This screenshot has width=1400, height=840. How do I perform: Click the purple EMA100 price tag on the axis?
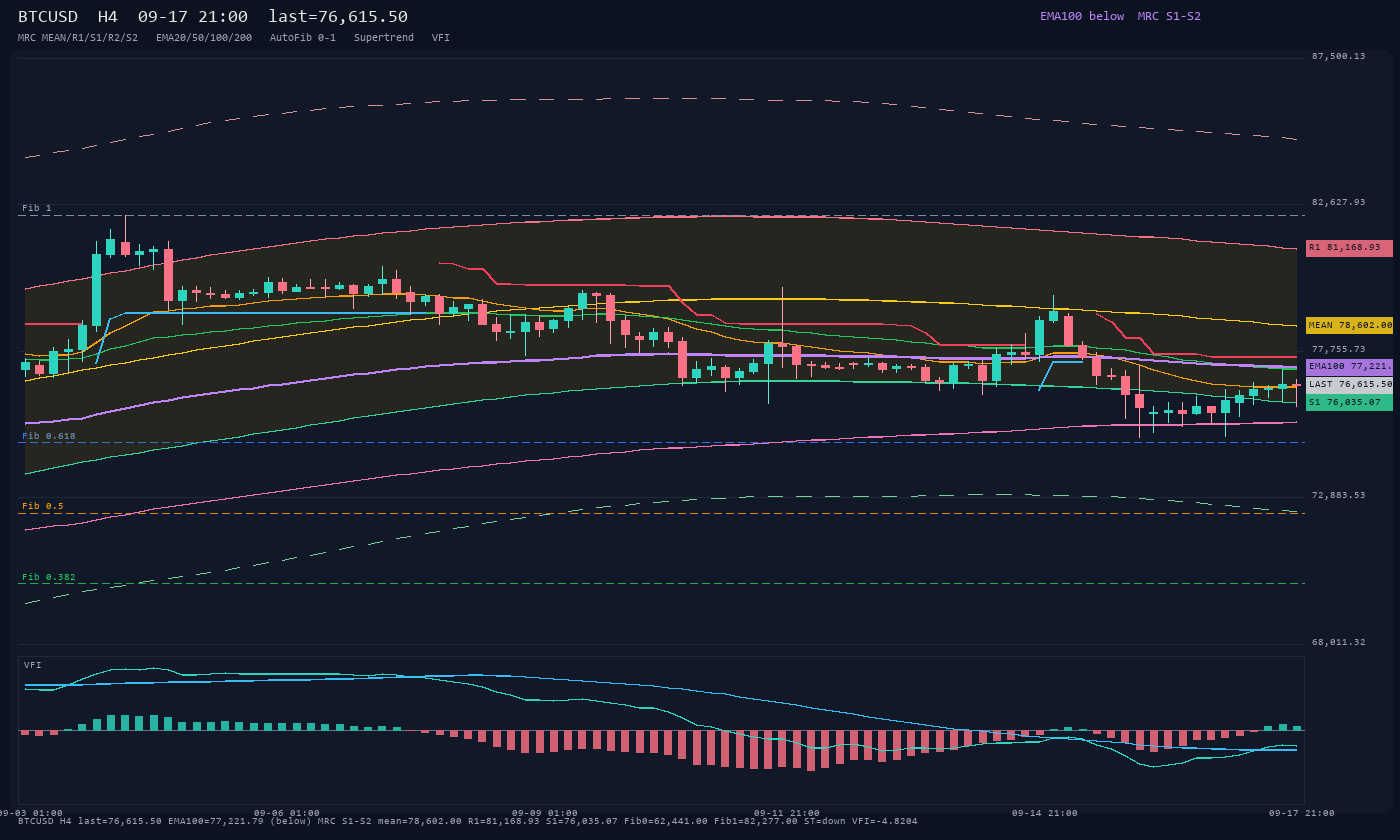(1349, 367)
